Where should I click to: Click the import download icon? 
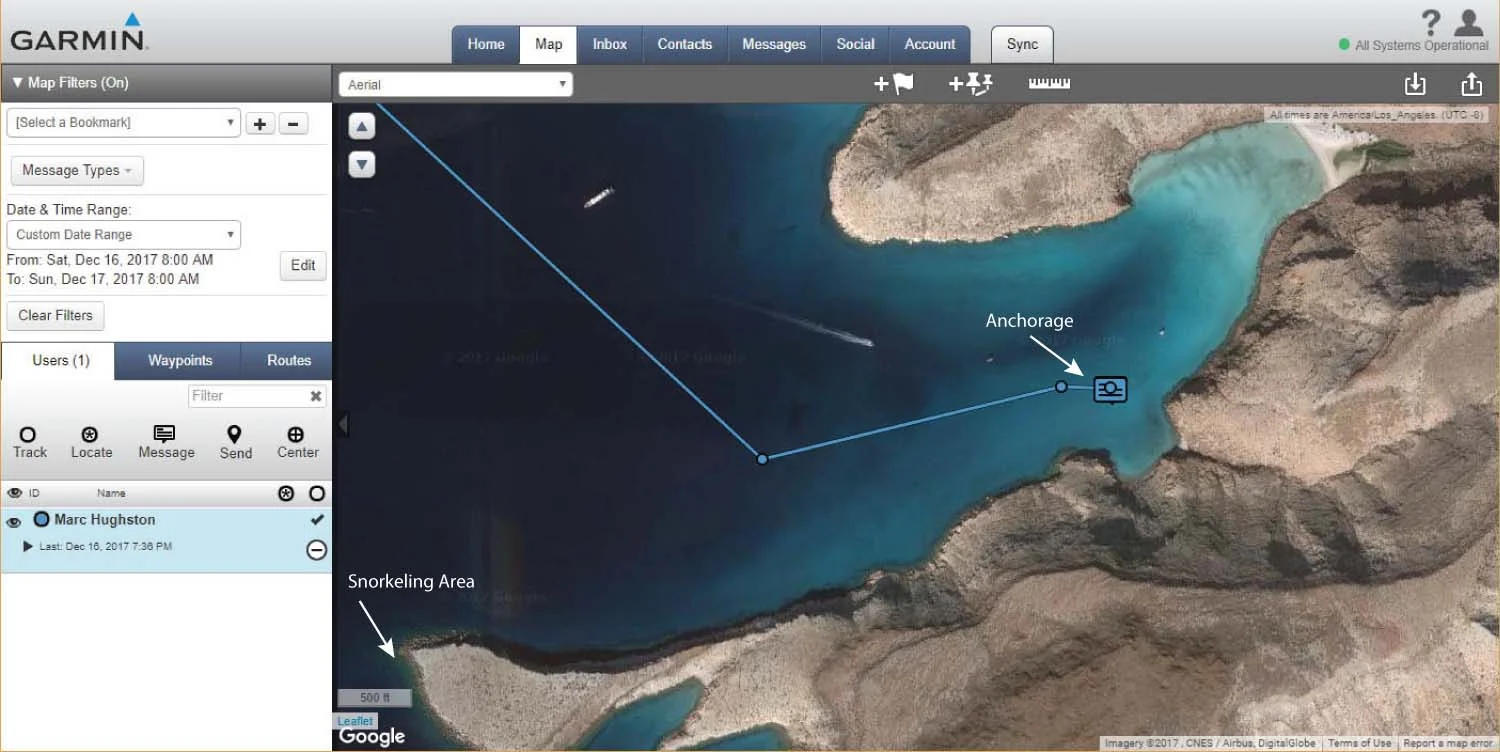click(1415, 85)
